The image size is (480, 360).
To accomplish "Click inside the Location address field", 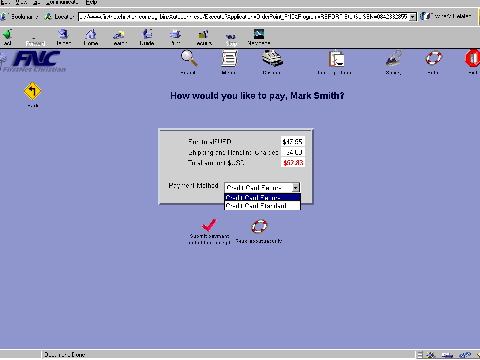I will point(243,16).
